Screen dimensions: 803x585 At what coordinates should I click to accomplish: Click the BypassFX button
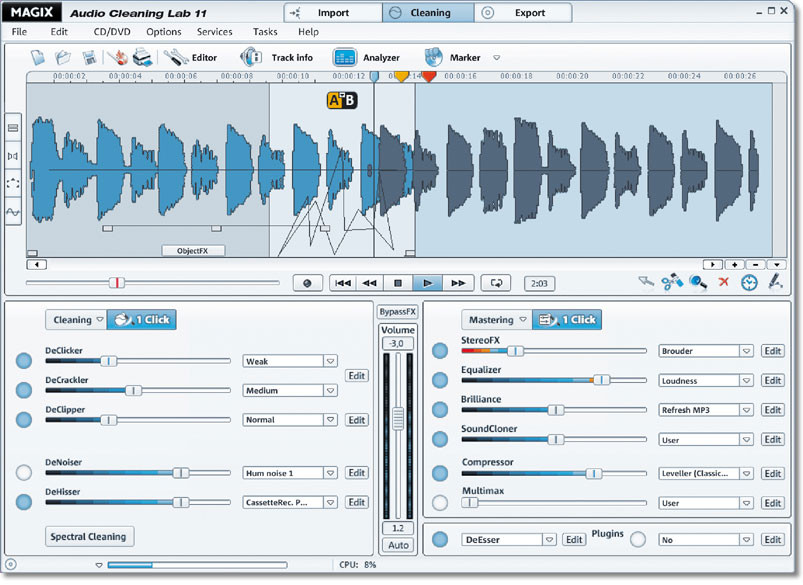(397, 311)
